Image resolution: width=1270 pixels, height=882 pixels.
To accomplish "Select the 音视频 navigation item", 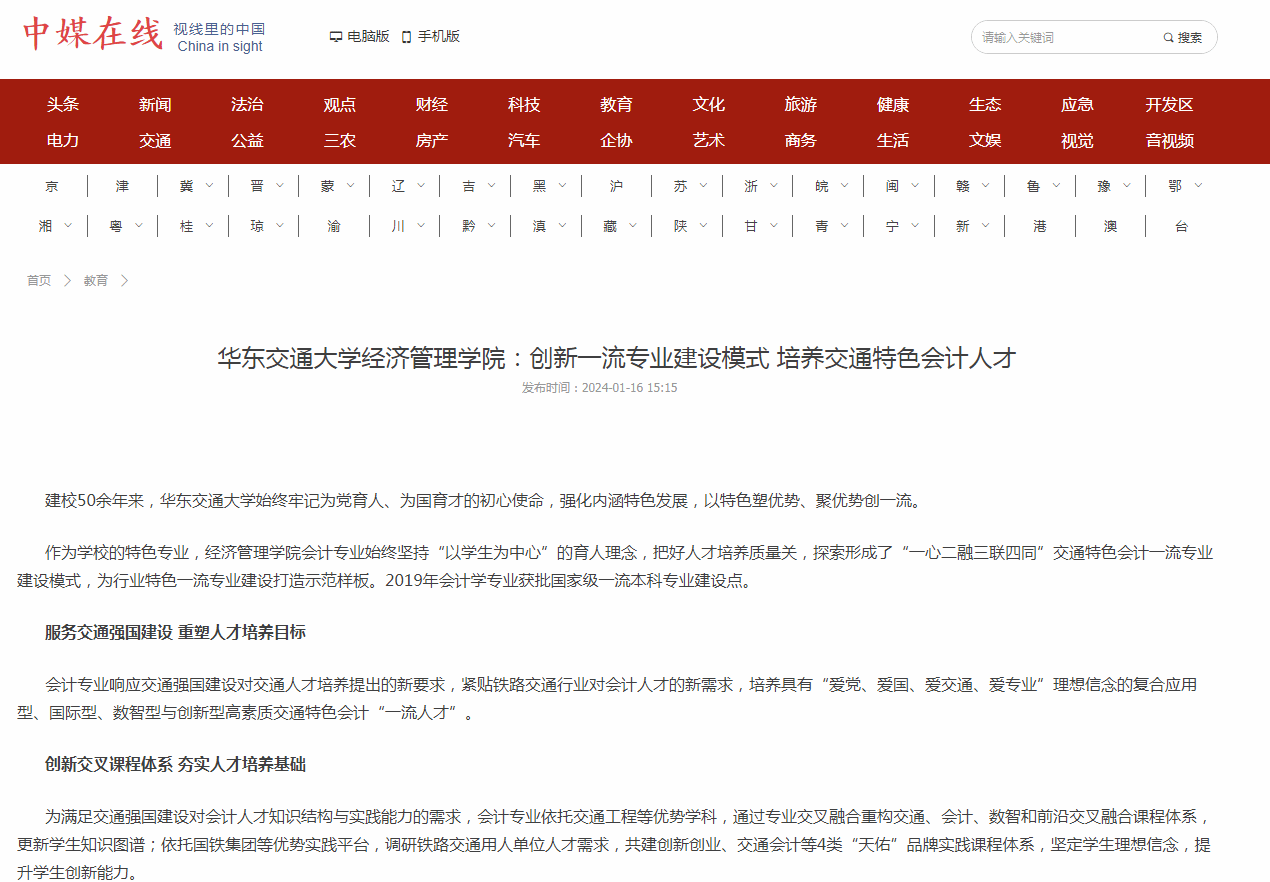I will pyautogui.click(x=1169, y=141).
